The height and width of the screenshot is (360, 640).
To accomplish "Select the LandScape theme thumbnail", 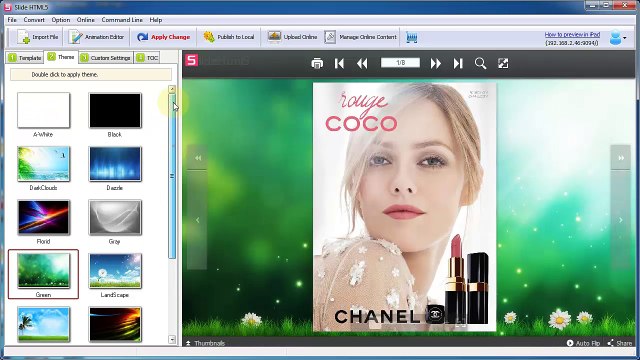I will tap(115, 271).
